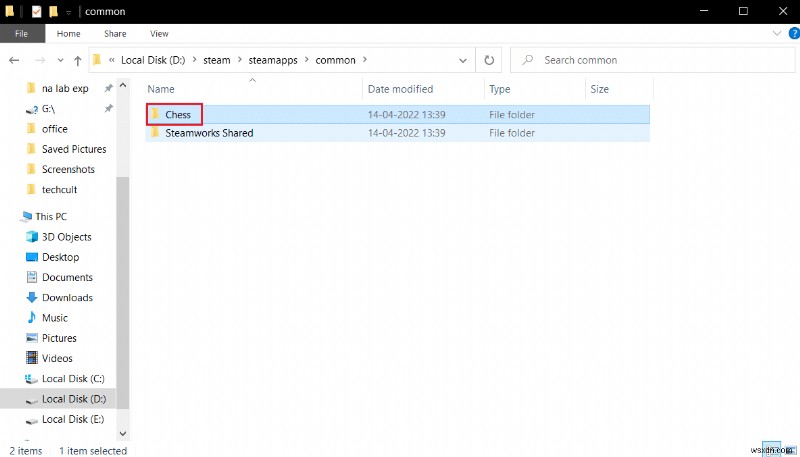Select the Steamworks Shared folder
This screenshot has height=457, width=800.
[397, 133]
